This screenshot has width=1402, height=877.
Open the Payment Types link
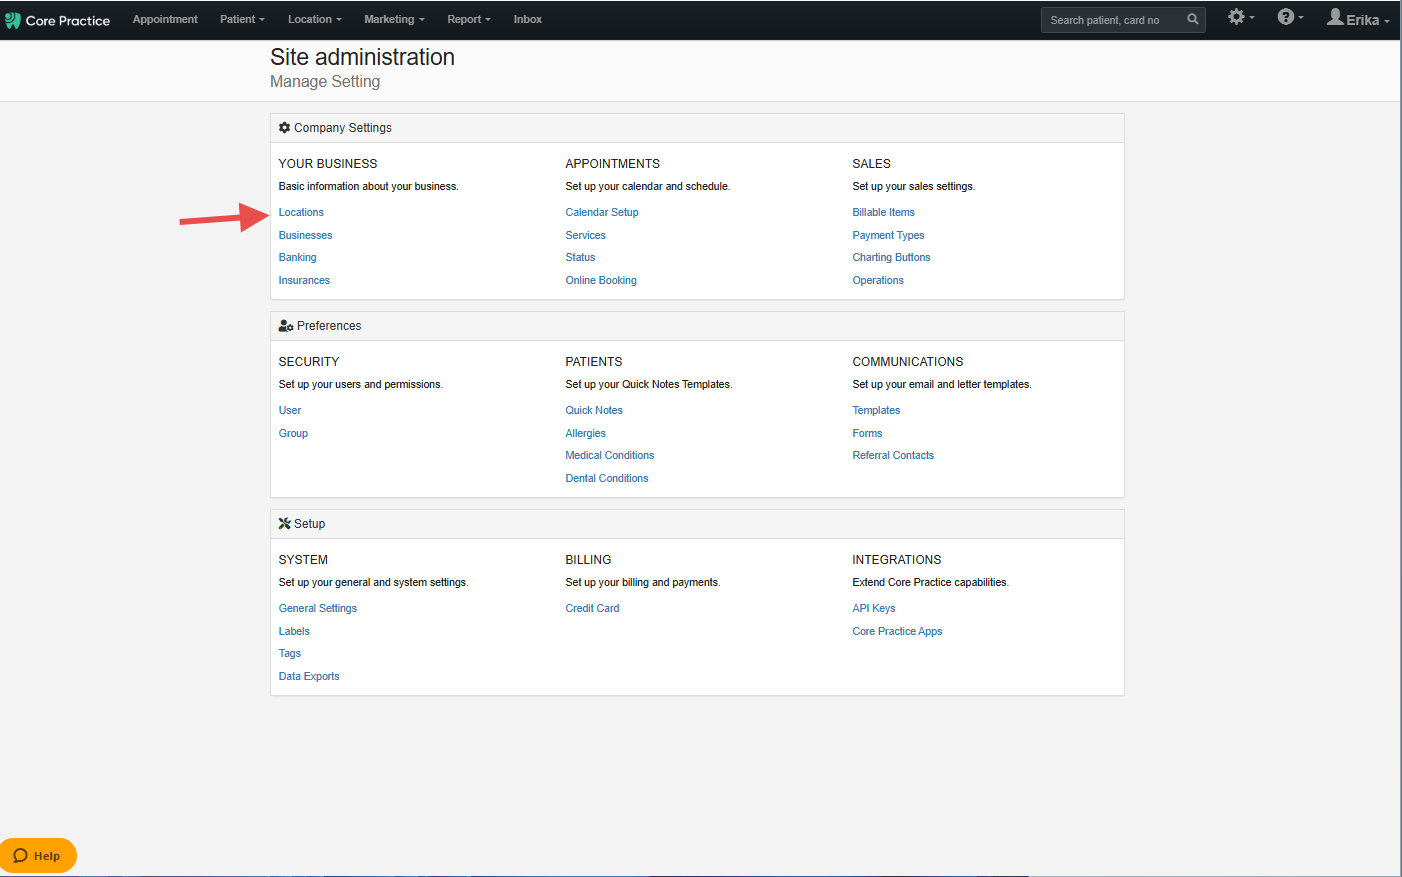(x=888, y=235)
